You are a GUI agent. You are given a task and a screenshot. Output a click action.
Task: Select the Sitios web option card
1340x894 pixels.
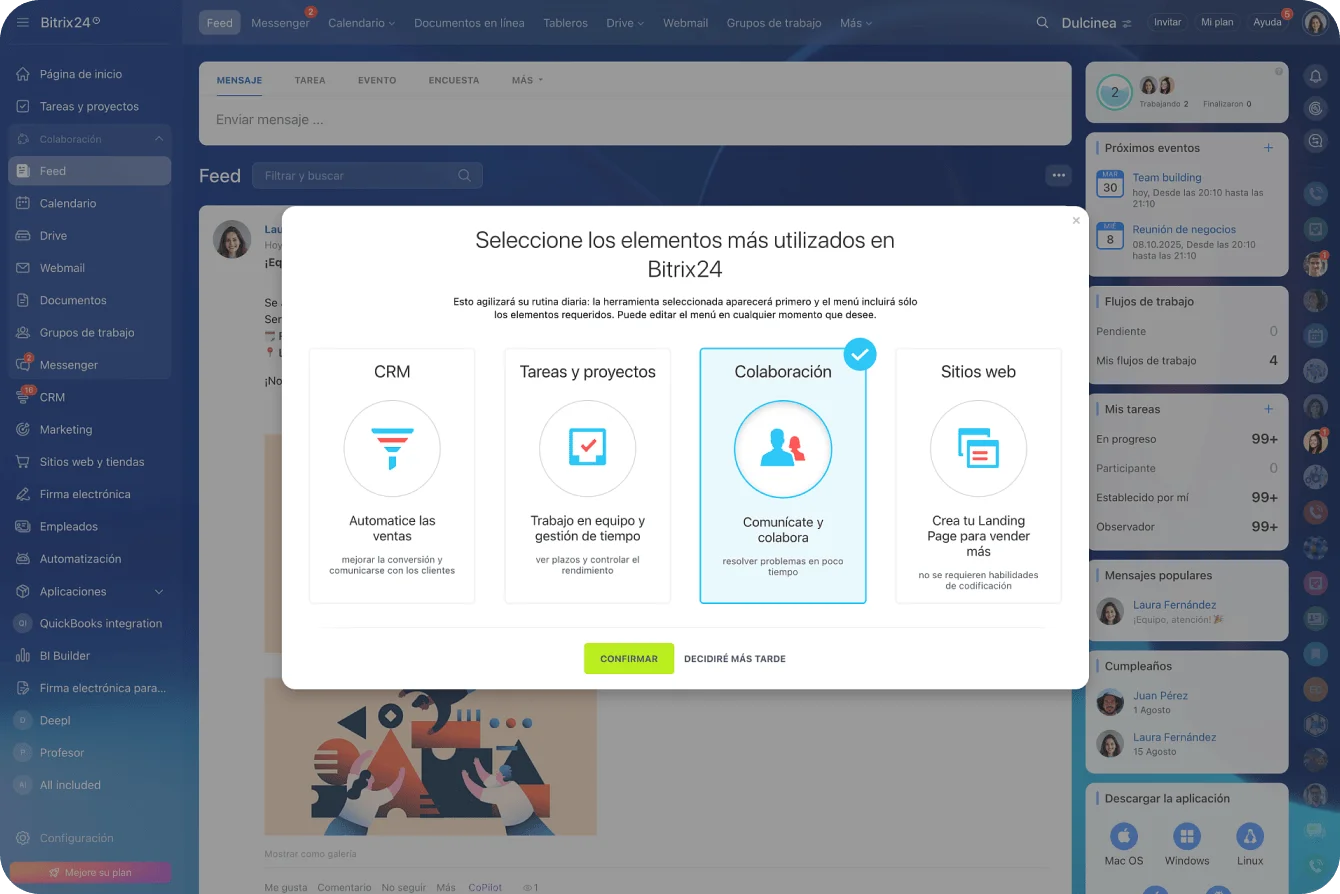pos(978,475)
